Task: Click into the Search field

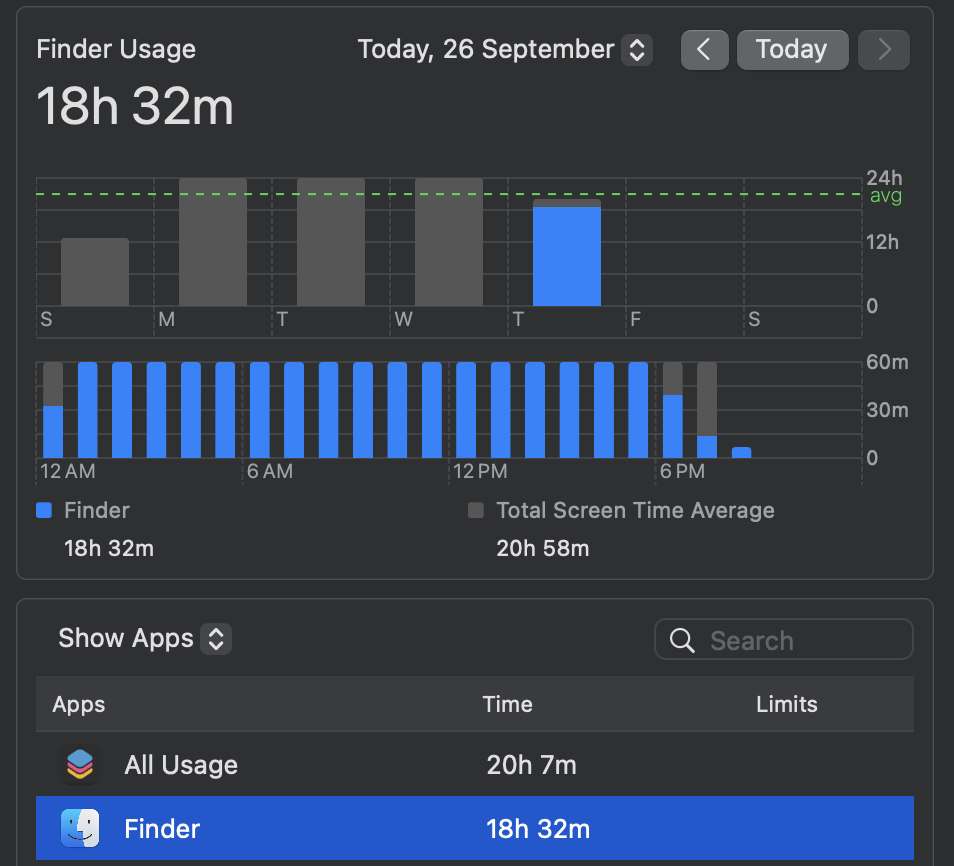Action: click(x=784, y=640)
